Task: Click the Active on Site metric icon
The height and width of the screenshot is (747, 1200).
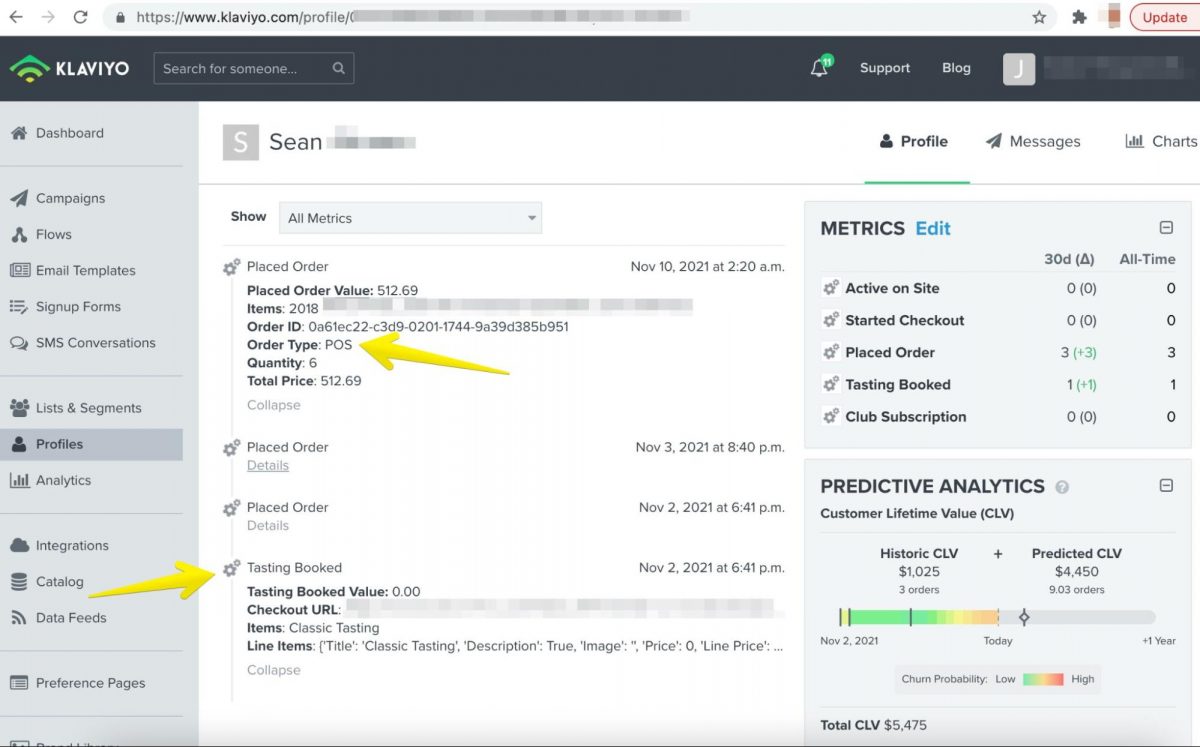Action: (830, 288)
